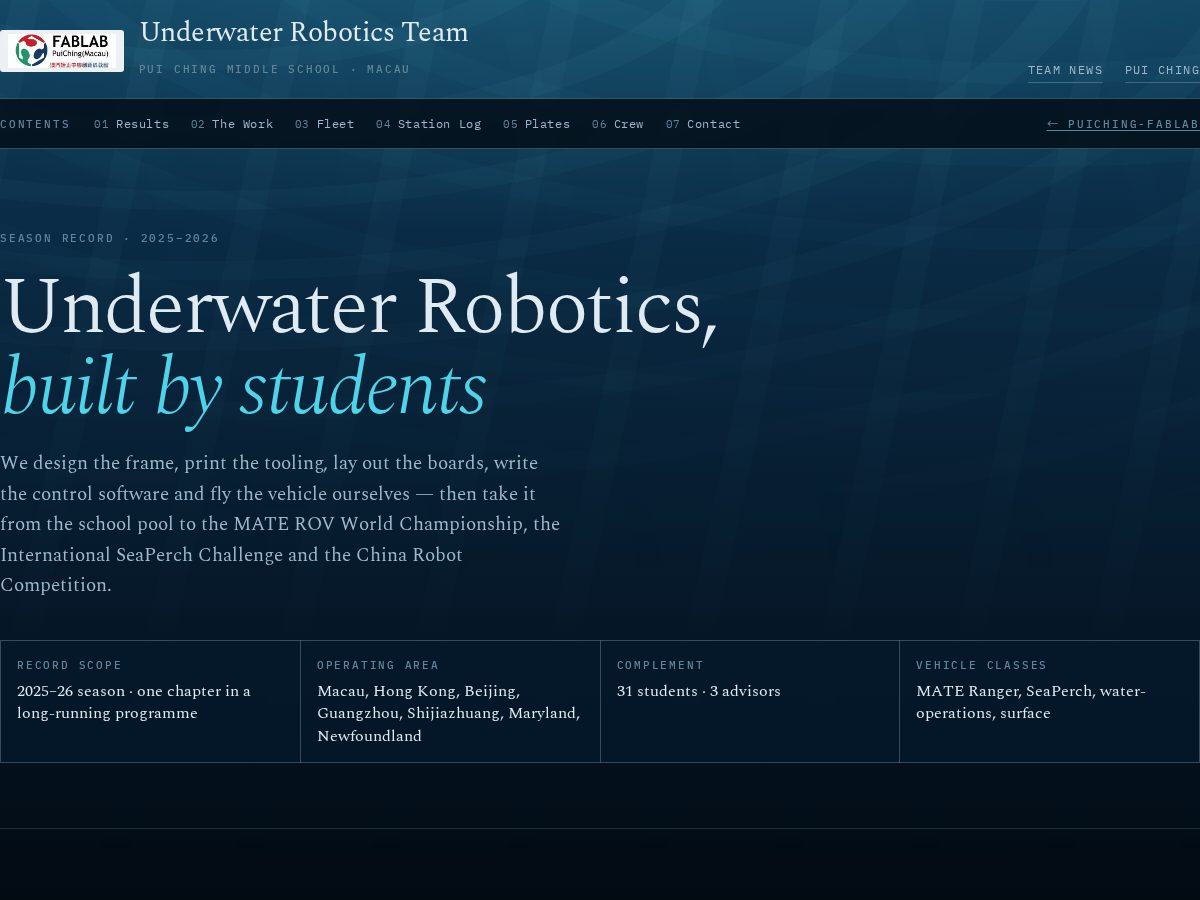Open the Underwater Robotics Team title link
The width and height of the screenshot is (1200, 900).
click(304, 32)
